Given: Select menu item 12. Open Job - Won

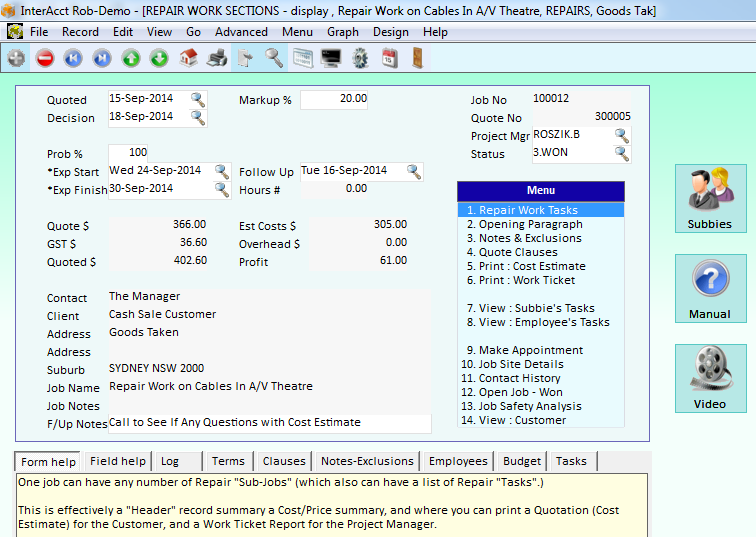Looking at the screenshot, I should [540, 392].
